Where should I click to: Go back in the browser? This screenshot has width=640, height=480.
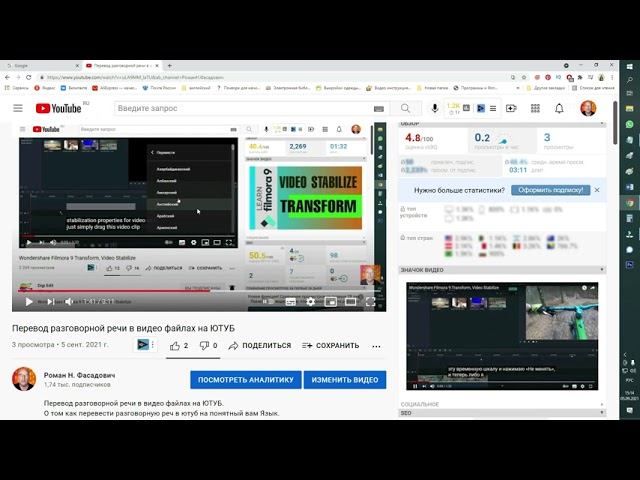pos(7,77)
